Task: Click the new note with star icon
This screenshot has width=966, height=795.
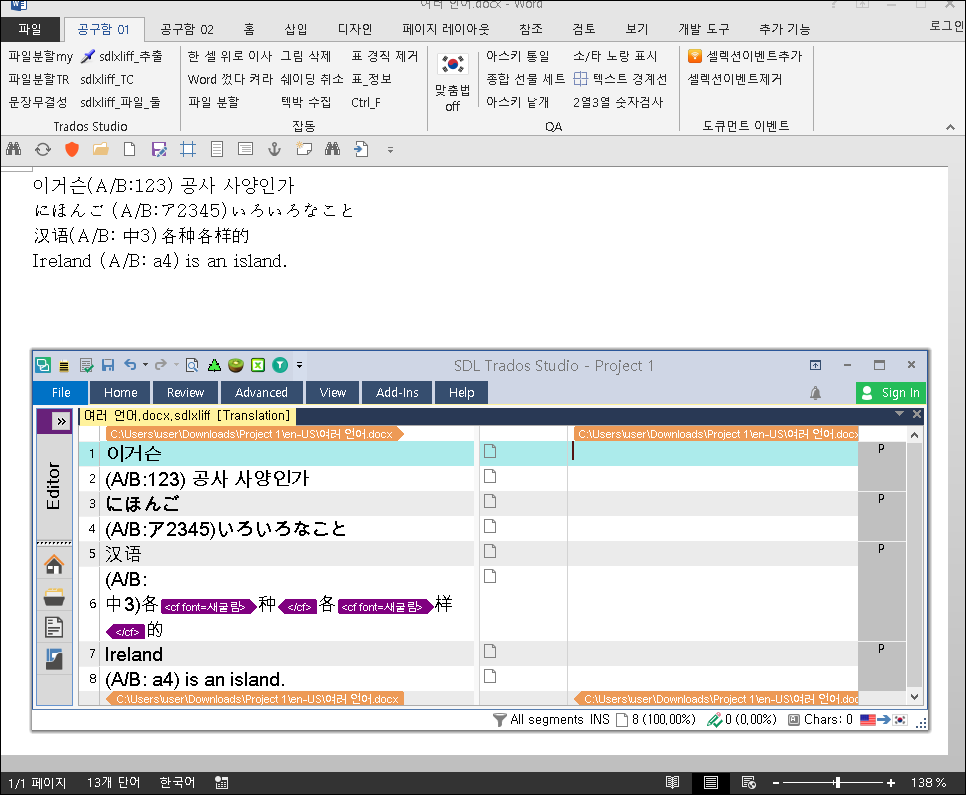Action: (304, 149)
